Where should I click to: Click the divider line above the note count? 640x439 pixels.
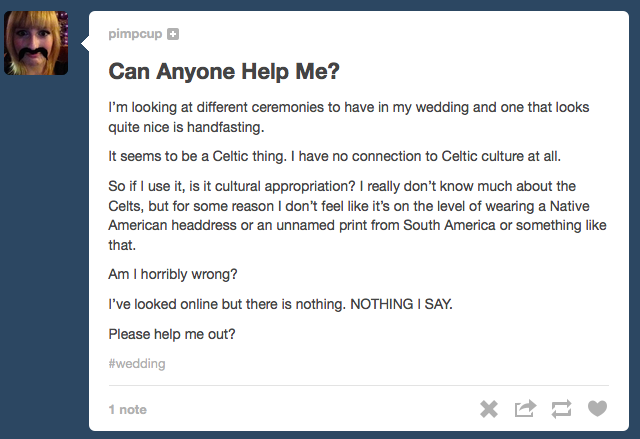[359, 385]
